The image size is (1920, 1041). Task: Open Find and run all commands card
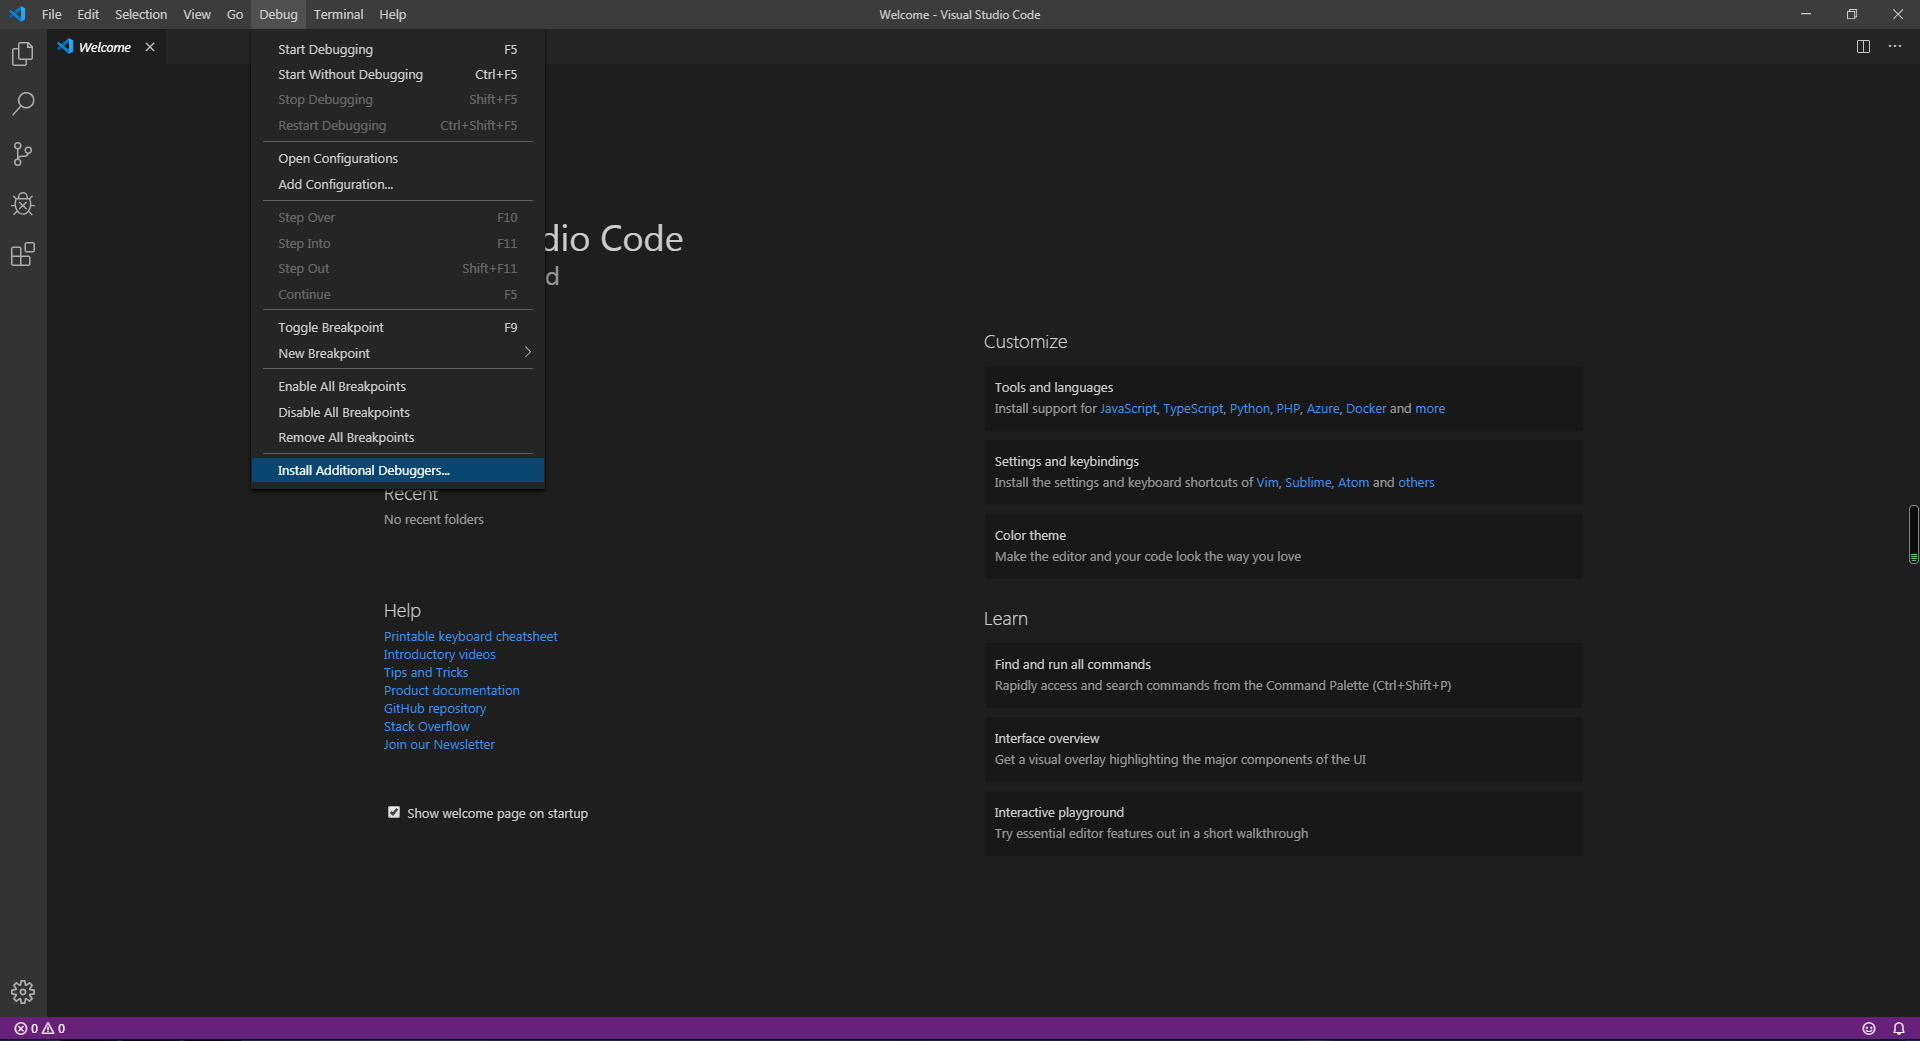(x=1283, y=675)
